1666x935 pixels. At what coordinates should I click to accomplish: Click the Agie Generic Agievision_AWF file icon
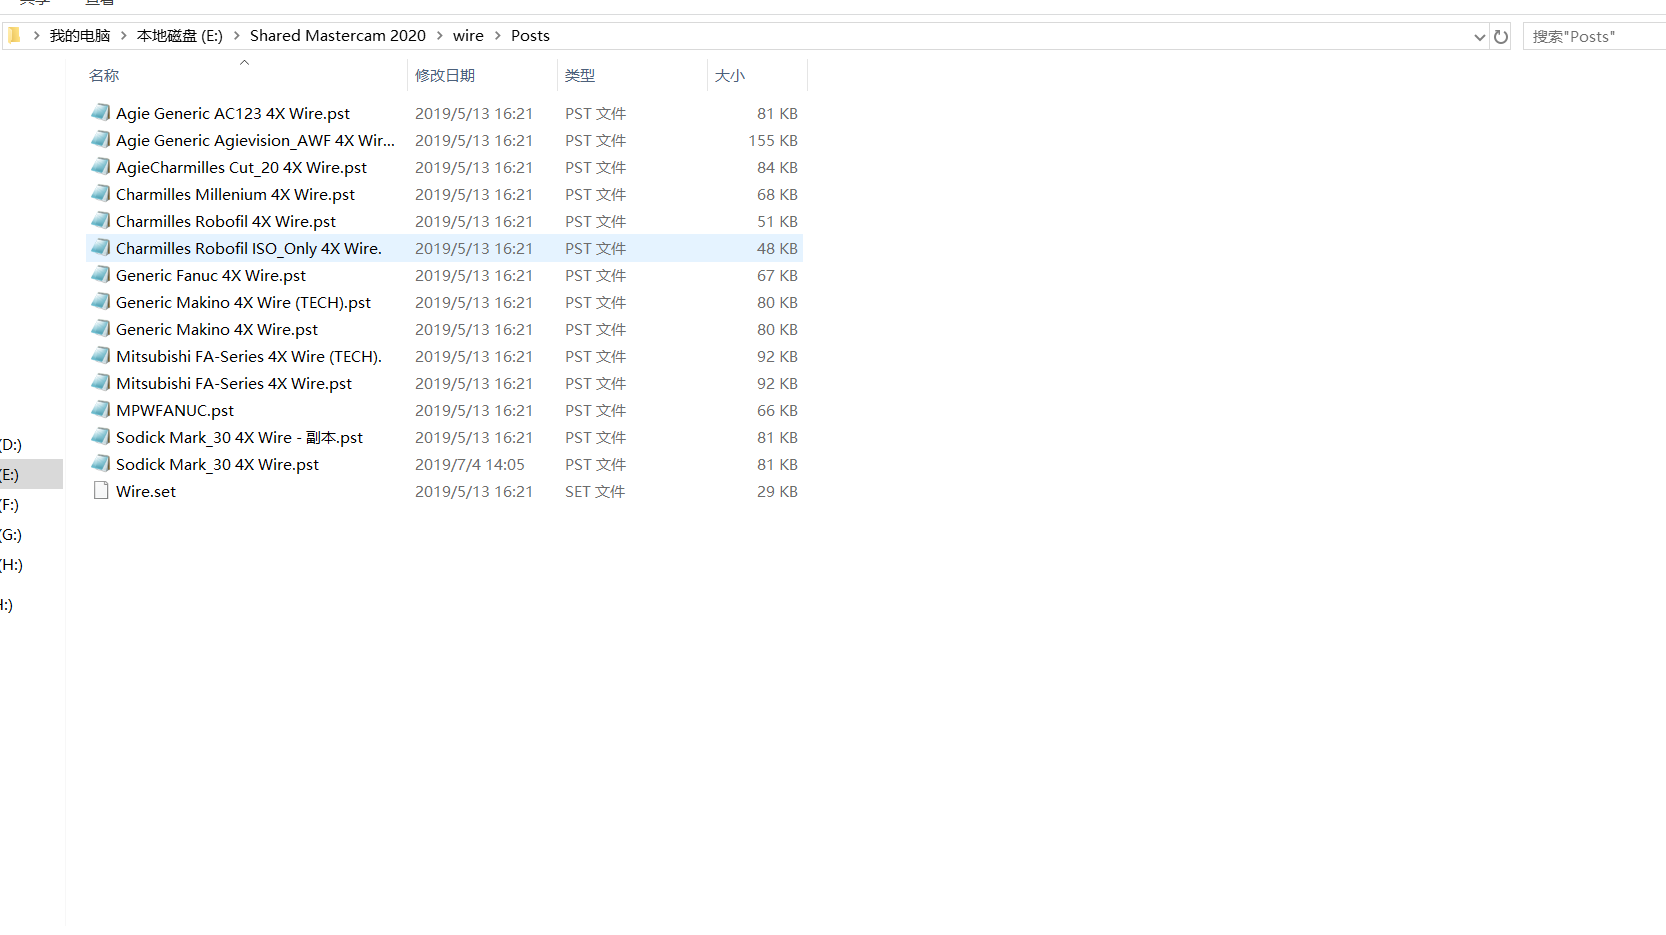100,139
